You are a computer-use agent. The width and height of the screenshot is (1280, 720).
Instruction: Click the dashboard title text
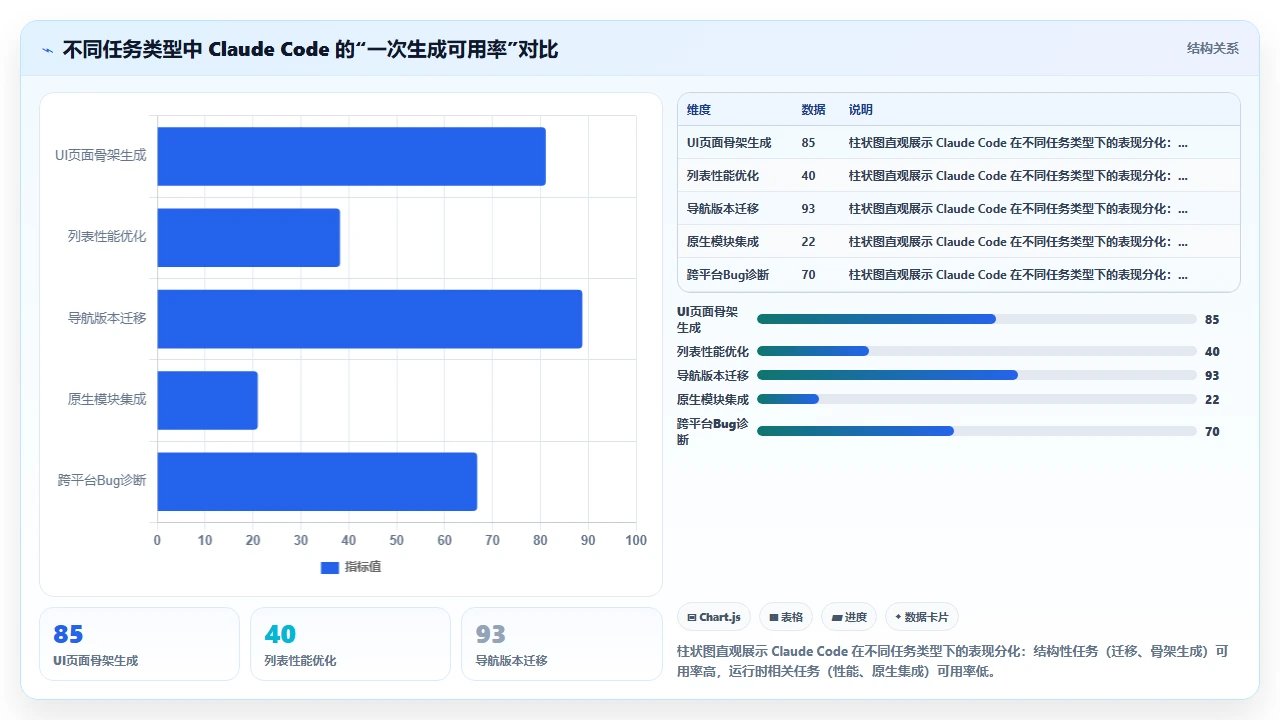[x=310, y=49]
